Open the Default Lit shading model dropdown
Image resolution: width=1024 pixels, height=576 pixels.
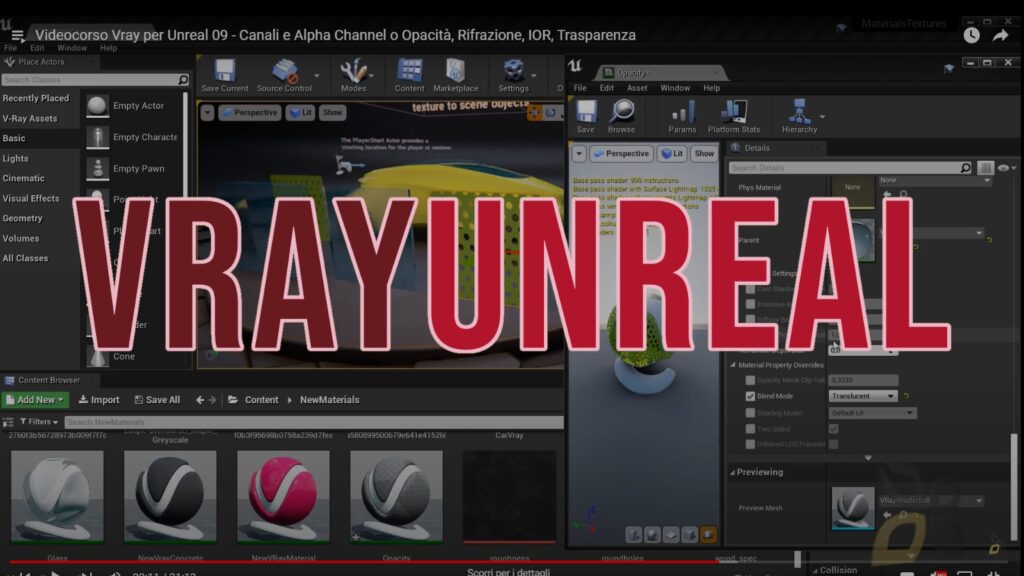[x=872, y=413]
